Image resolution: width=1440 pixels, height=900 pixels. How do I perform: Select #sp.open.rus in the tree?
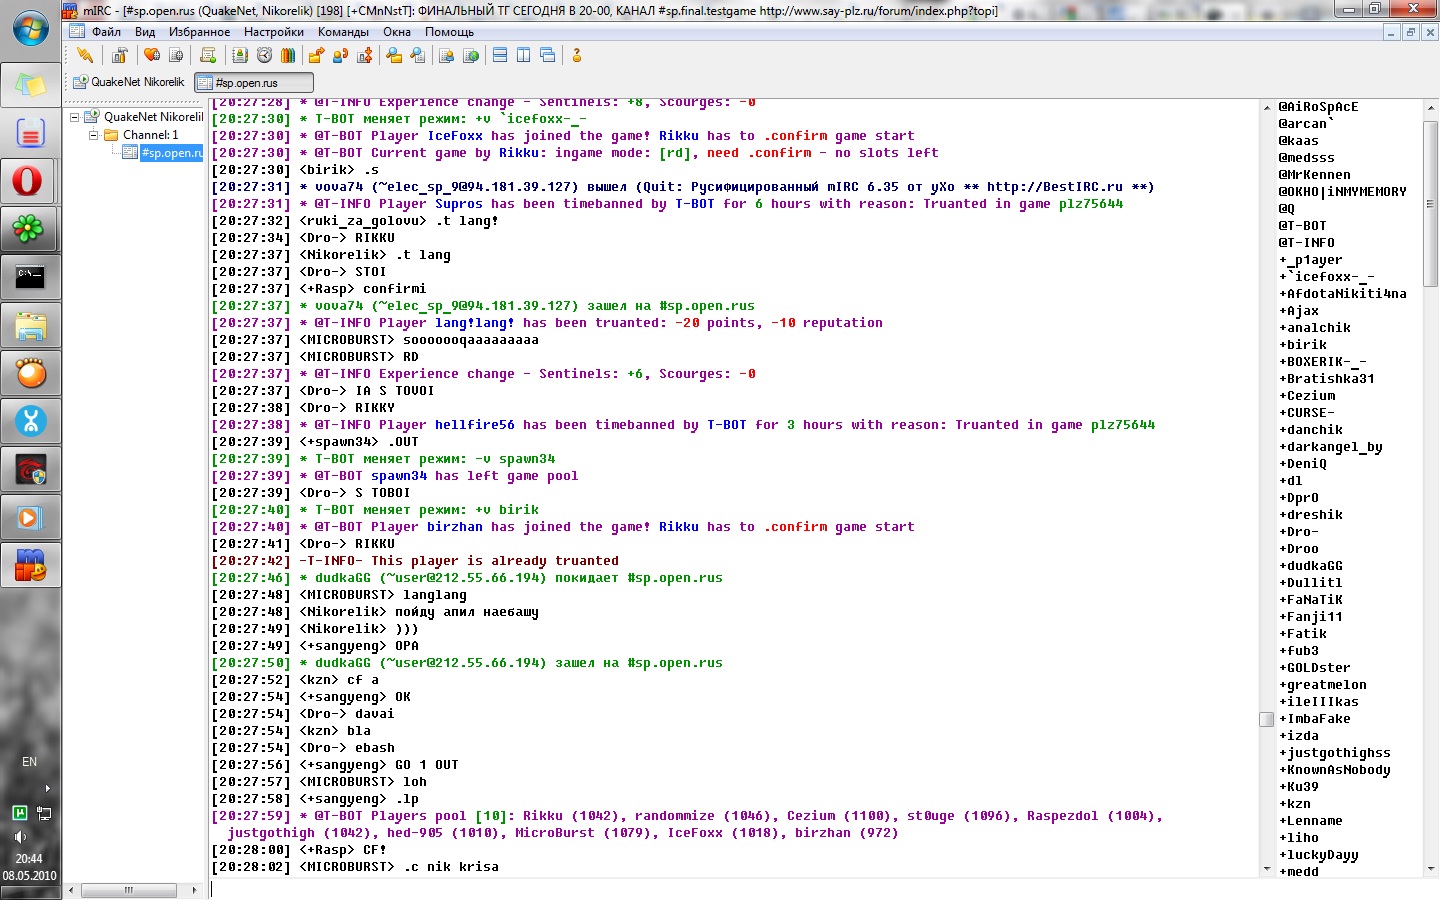171,153
